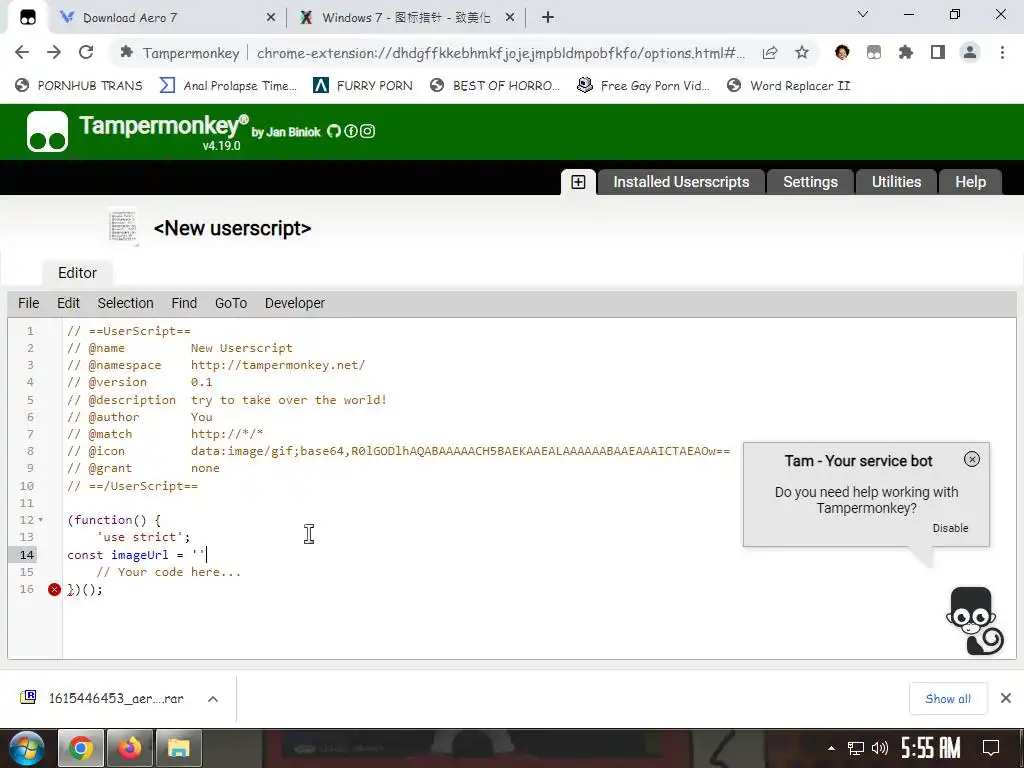Open the Windows Start button
The height and width of the screenshot is (768, 1024).
point(26,748)
